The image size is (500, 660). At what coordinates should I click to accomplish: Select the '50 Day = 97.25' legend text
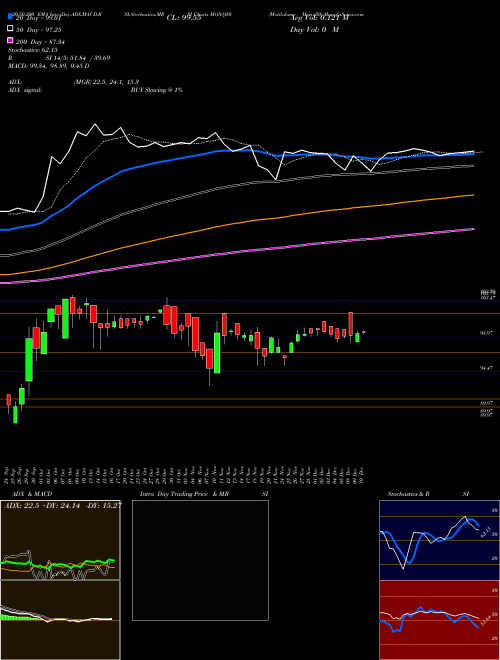pos(41,29)
